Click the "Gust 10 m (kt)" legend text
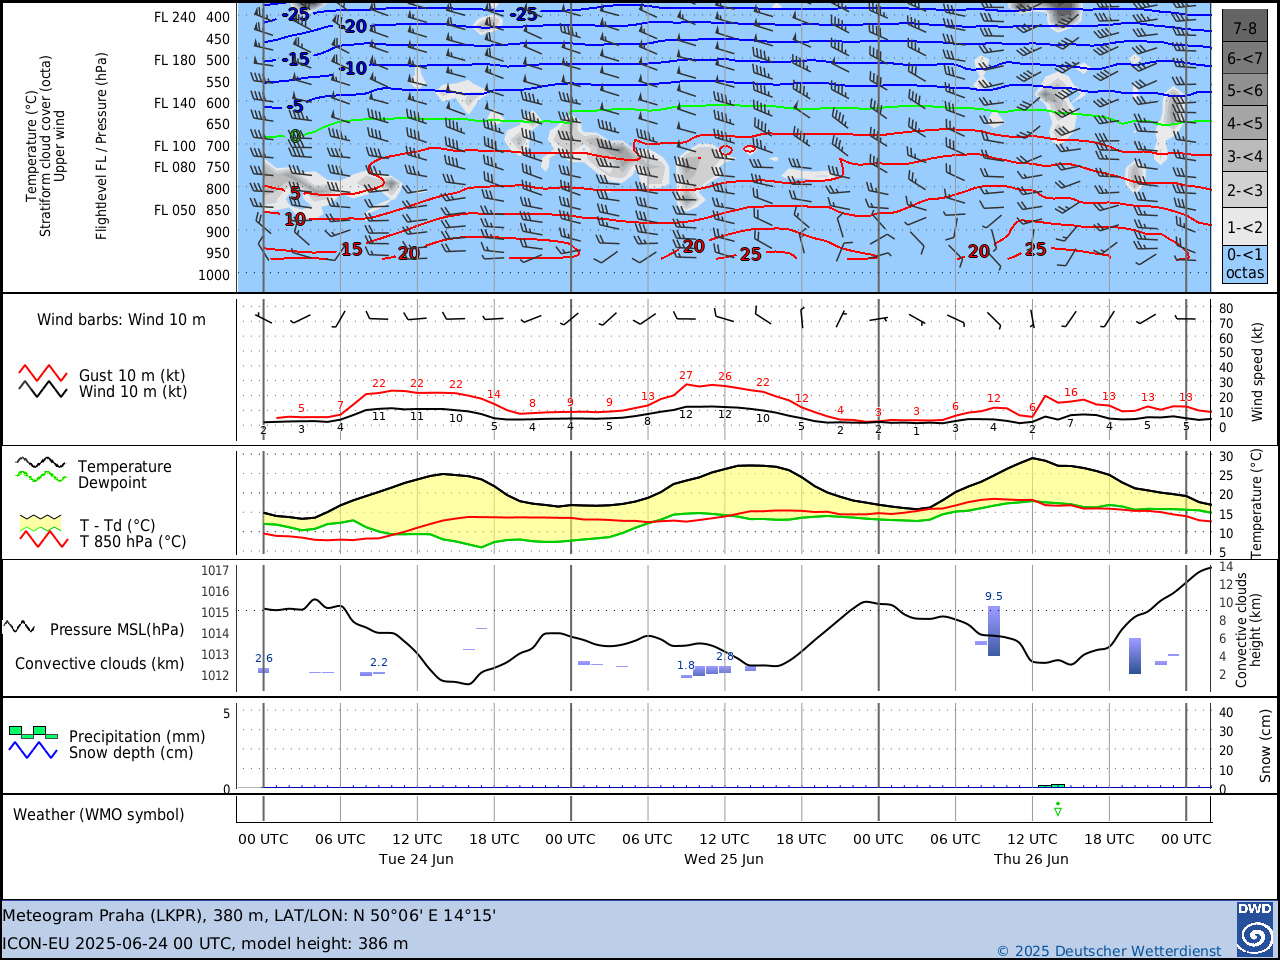Viewport: 1280px width, 960px height. click(132, 376)
